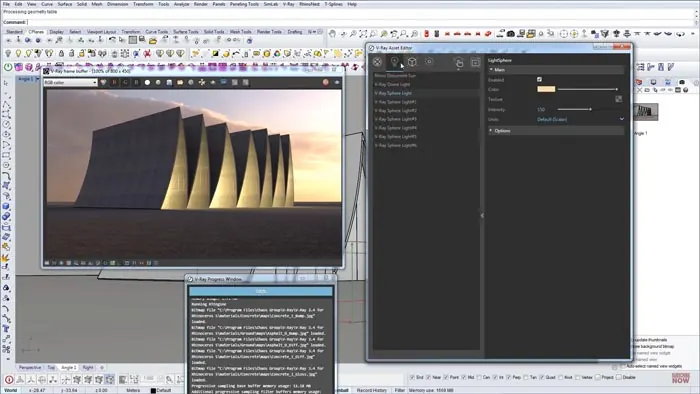Open the Units Default (Scalar) dropdown
This screenshot has height=394, width=700.
[580, 119]
